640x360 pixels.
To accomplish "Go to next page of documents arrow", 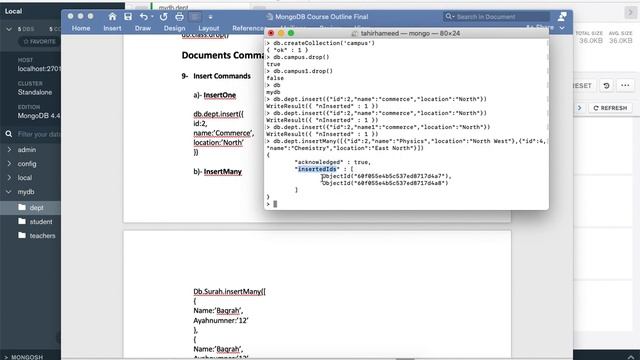I will point(580,108).
